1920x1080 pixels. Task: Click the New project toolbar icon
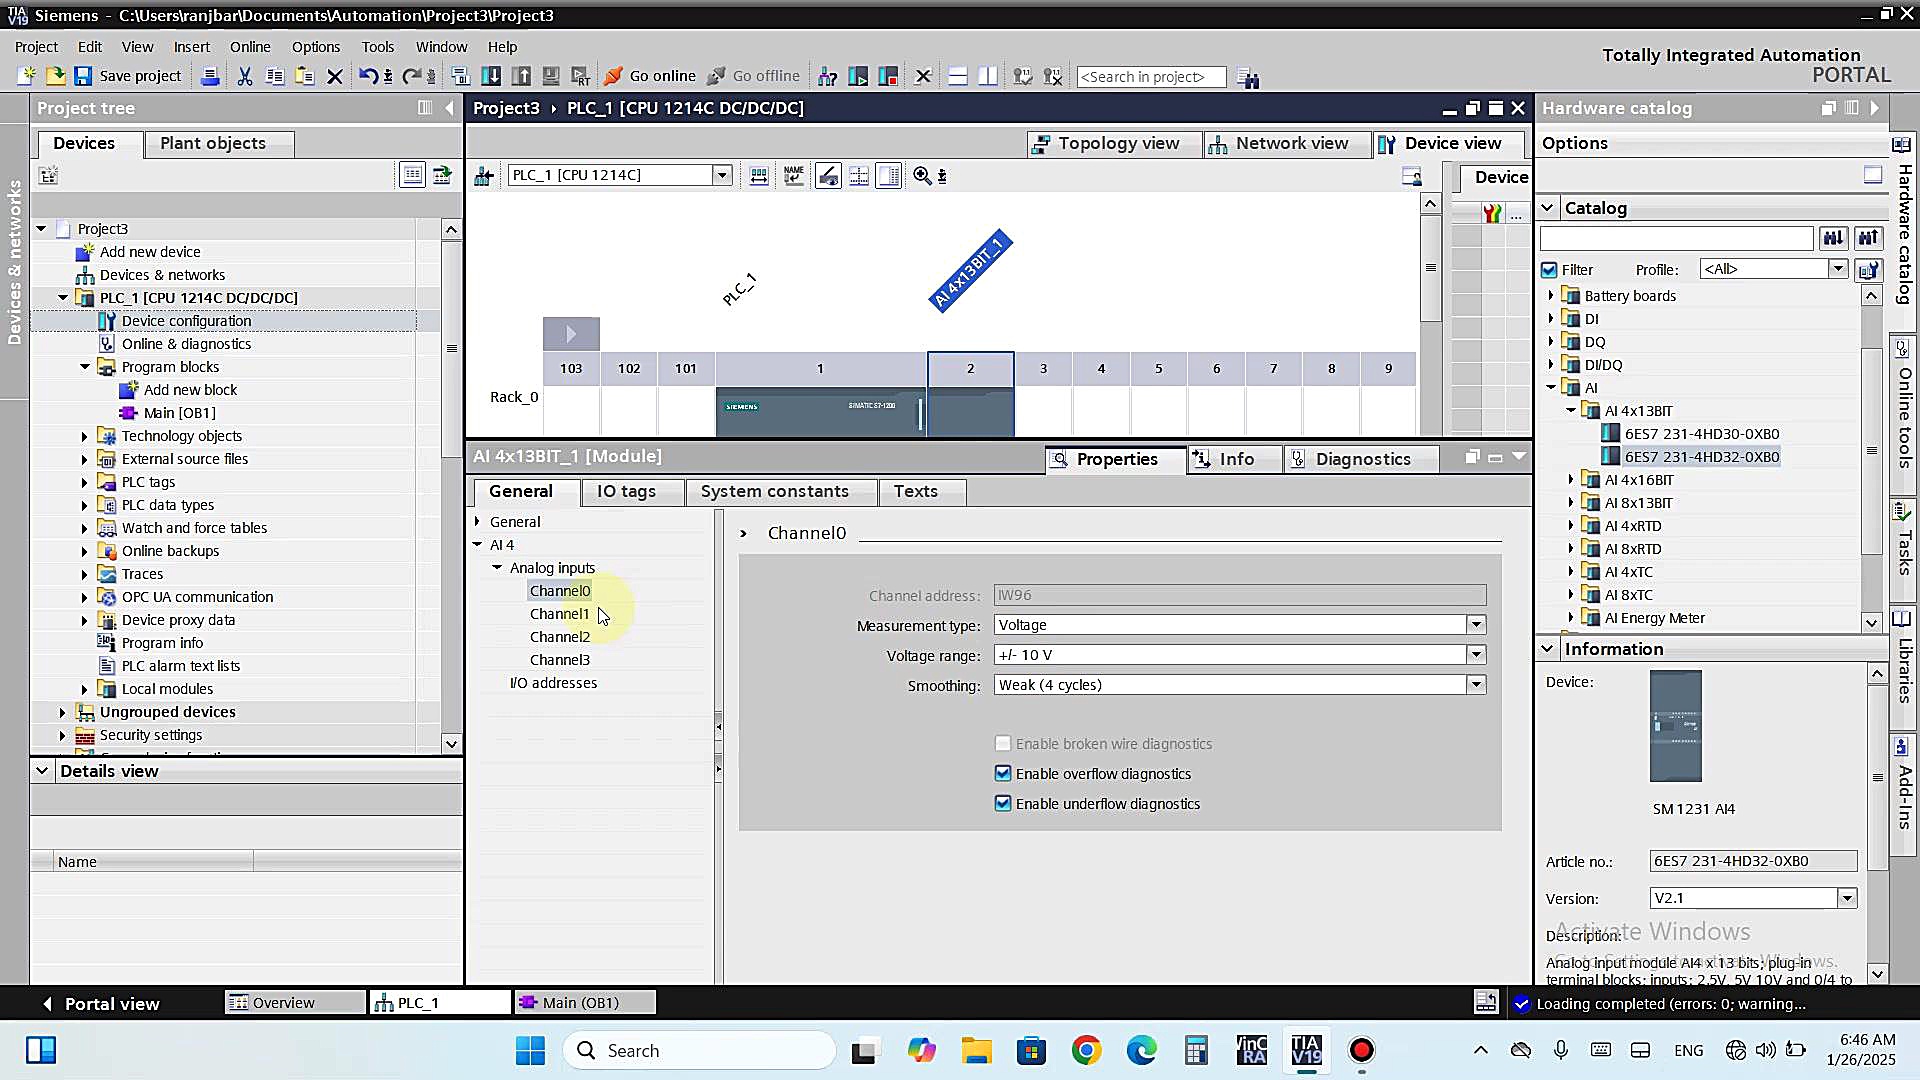click(x=27, y=76)
